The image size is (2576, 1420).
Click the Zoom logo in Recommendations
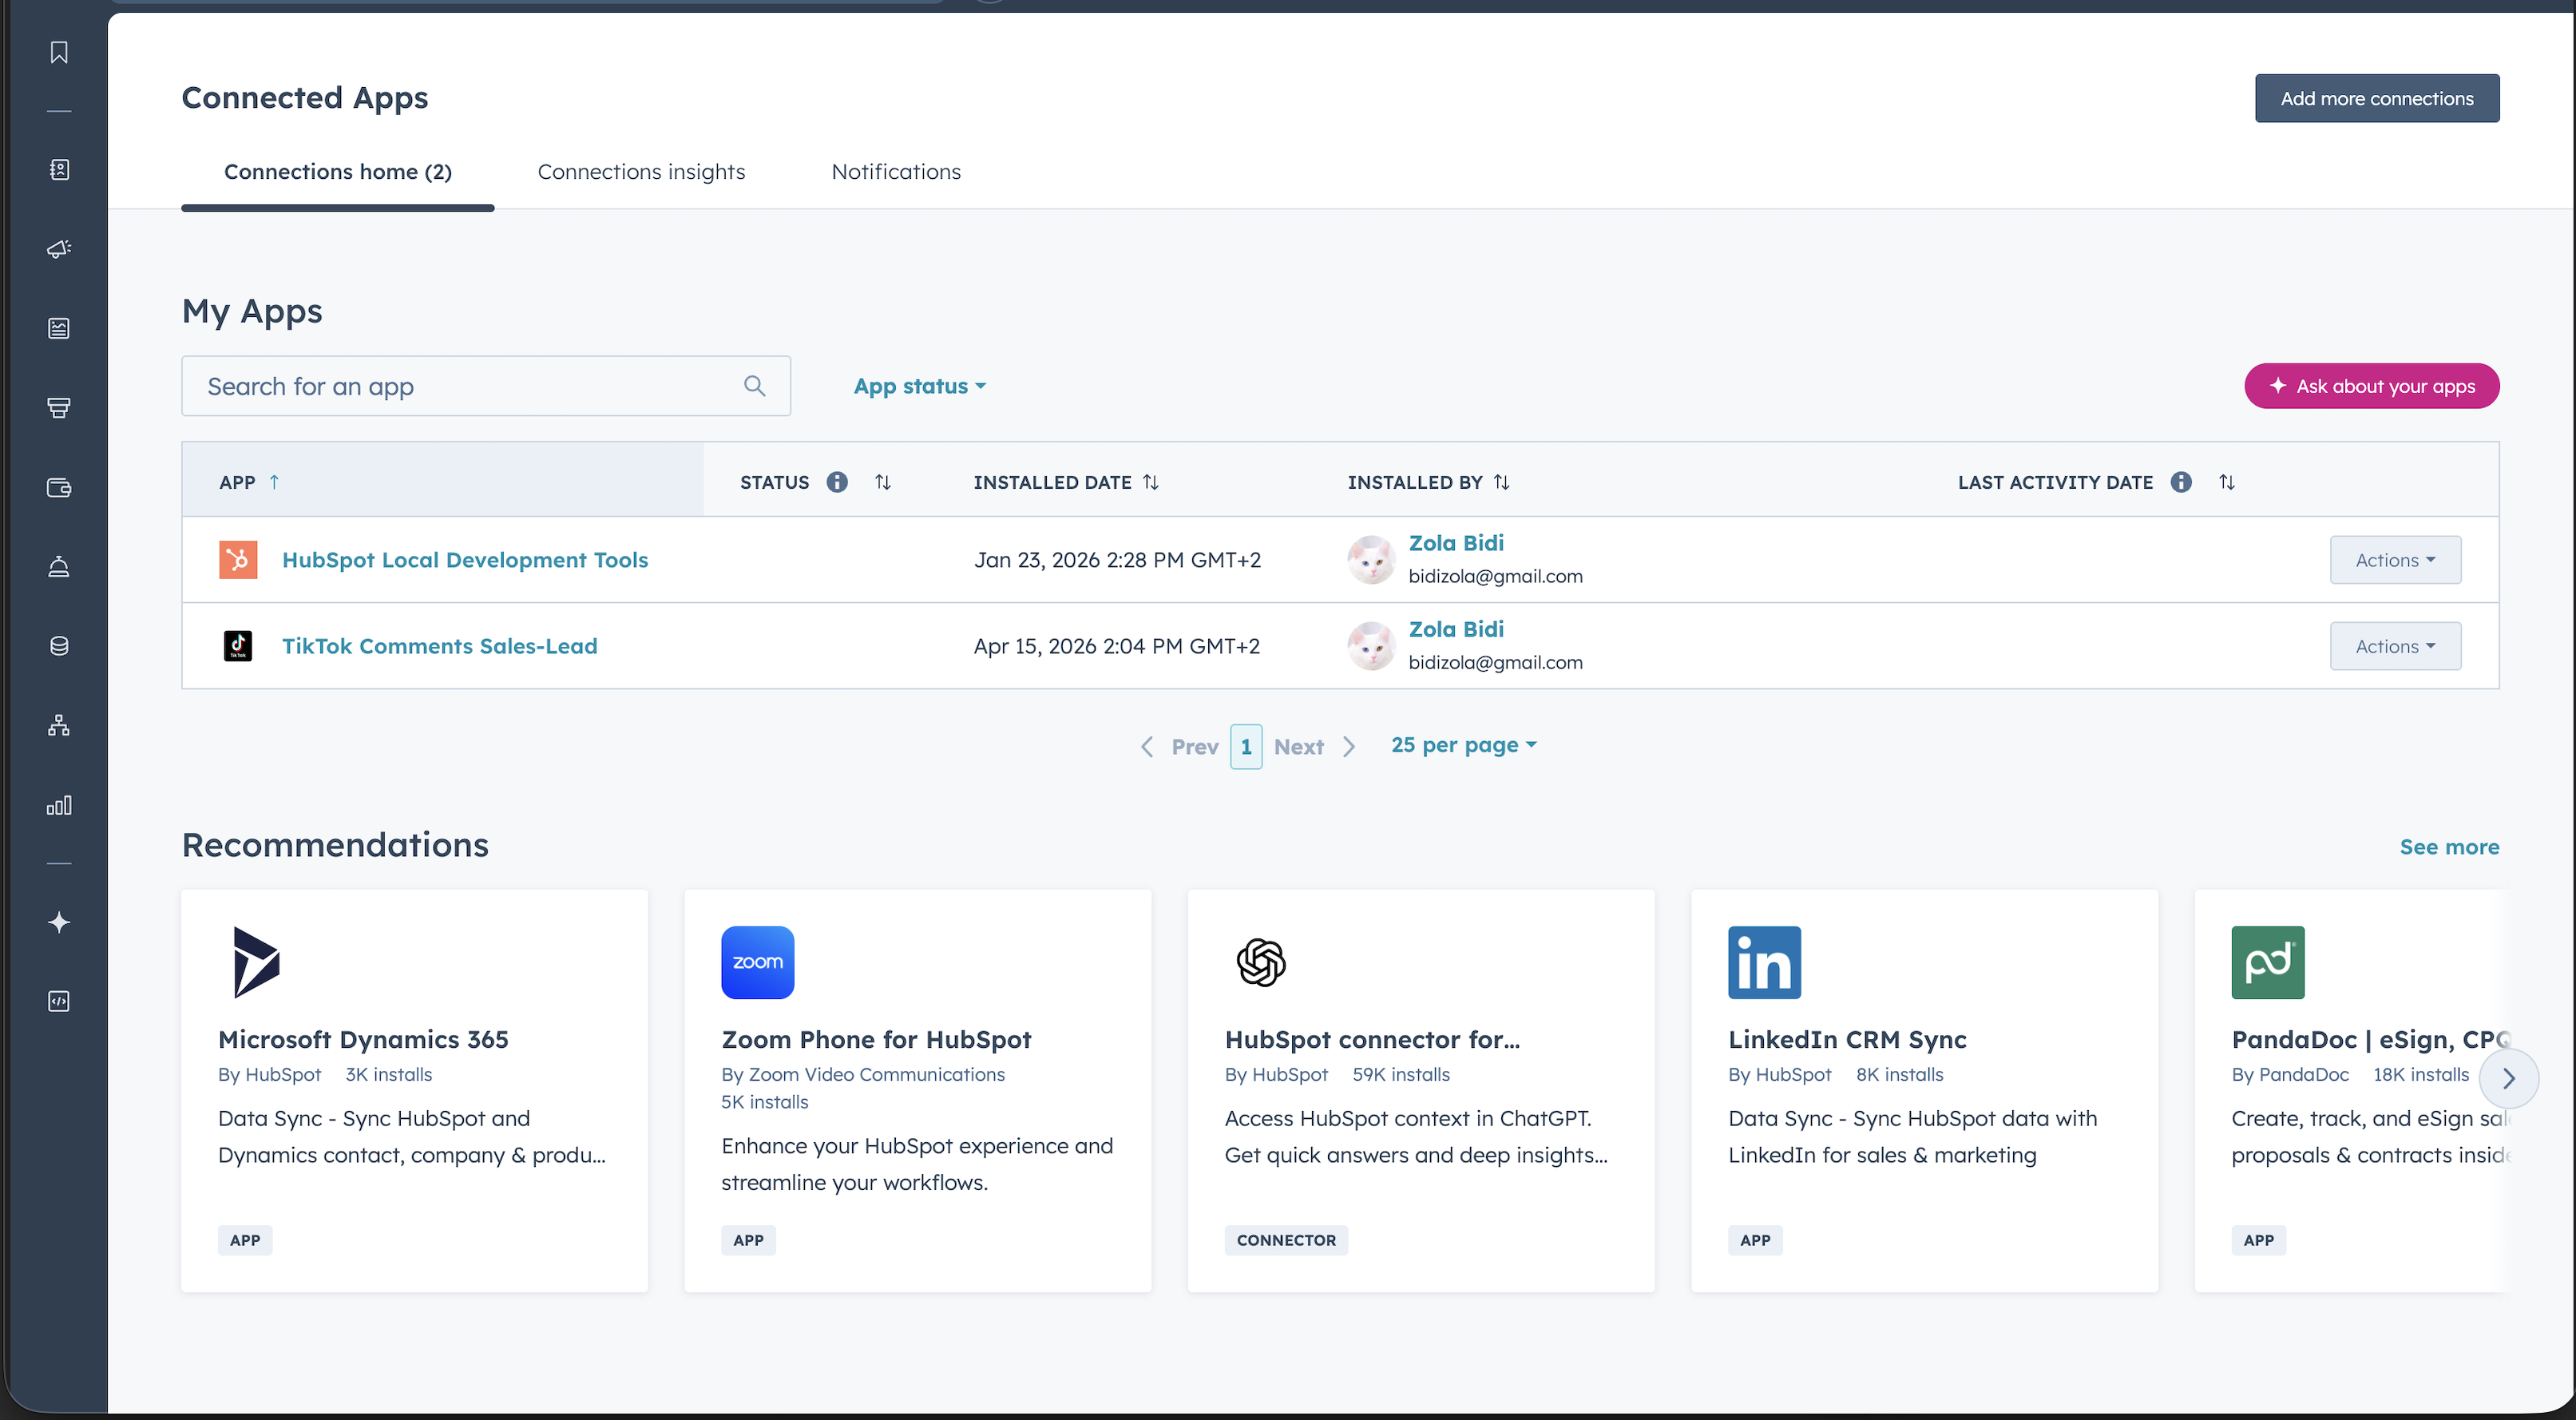758,962
